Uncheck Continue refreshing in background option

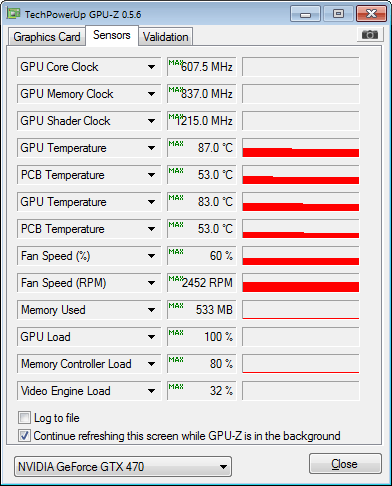coord(24,436)
